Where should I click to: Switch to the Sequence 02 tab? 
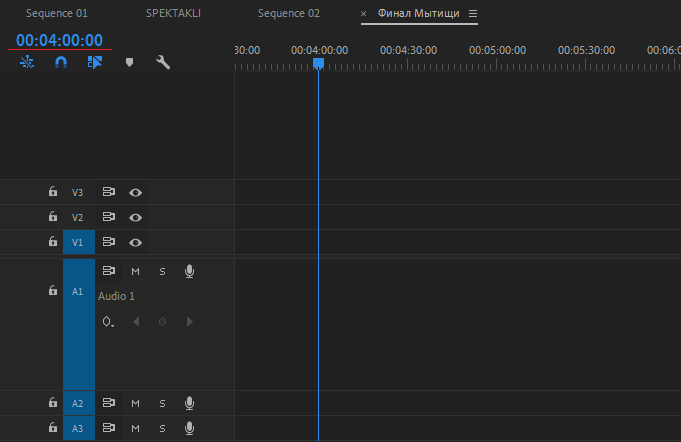coord(288,14)
